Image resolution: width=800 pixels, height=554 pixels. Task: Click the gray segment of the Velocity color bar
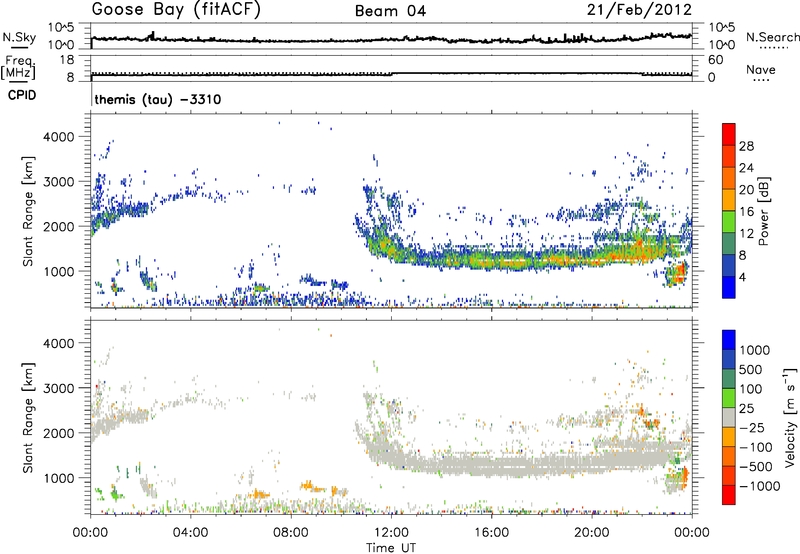pyautogui.click(x=729, y=417)
